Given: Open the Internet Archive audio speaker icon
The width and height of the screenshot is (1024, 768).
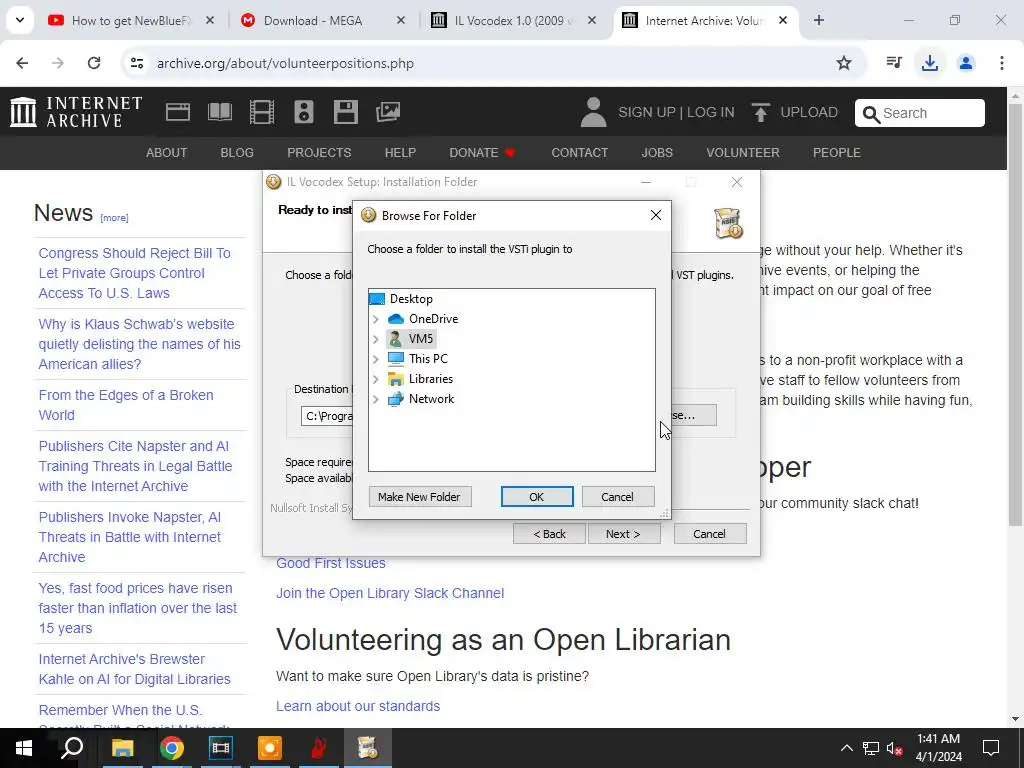Looking at the screenshot, I should point(304,112).
